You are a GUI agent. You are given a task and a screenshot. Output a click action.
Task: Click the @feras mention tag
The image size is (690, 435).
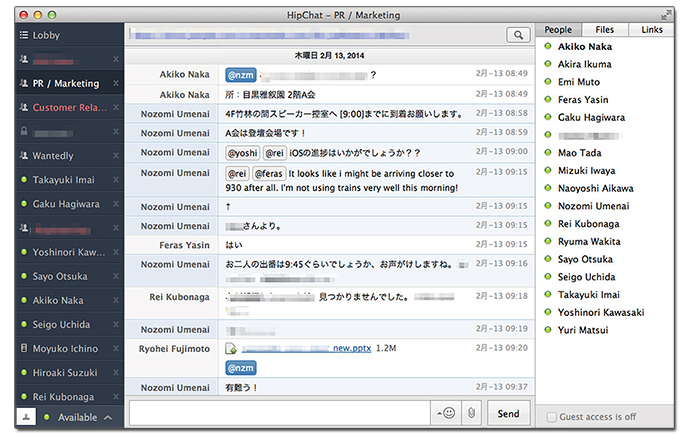[269, 174]
